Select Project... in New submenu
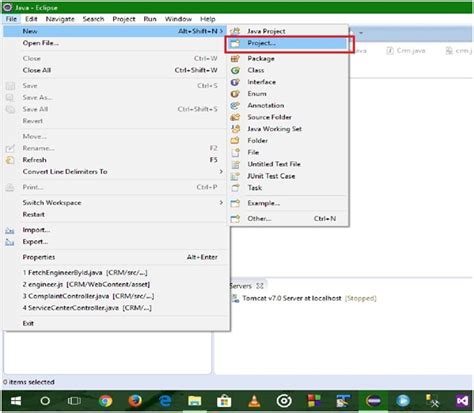This screenshot has height=413, width=474. [x=288, y=43]
